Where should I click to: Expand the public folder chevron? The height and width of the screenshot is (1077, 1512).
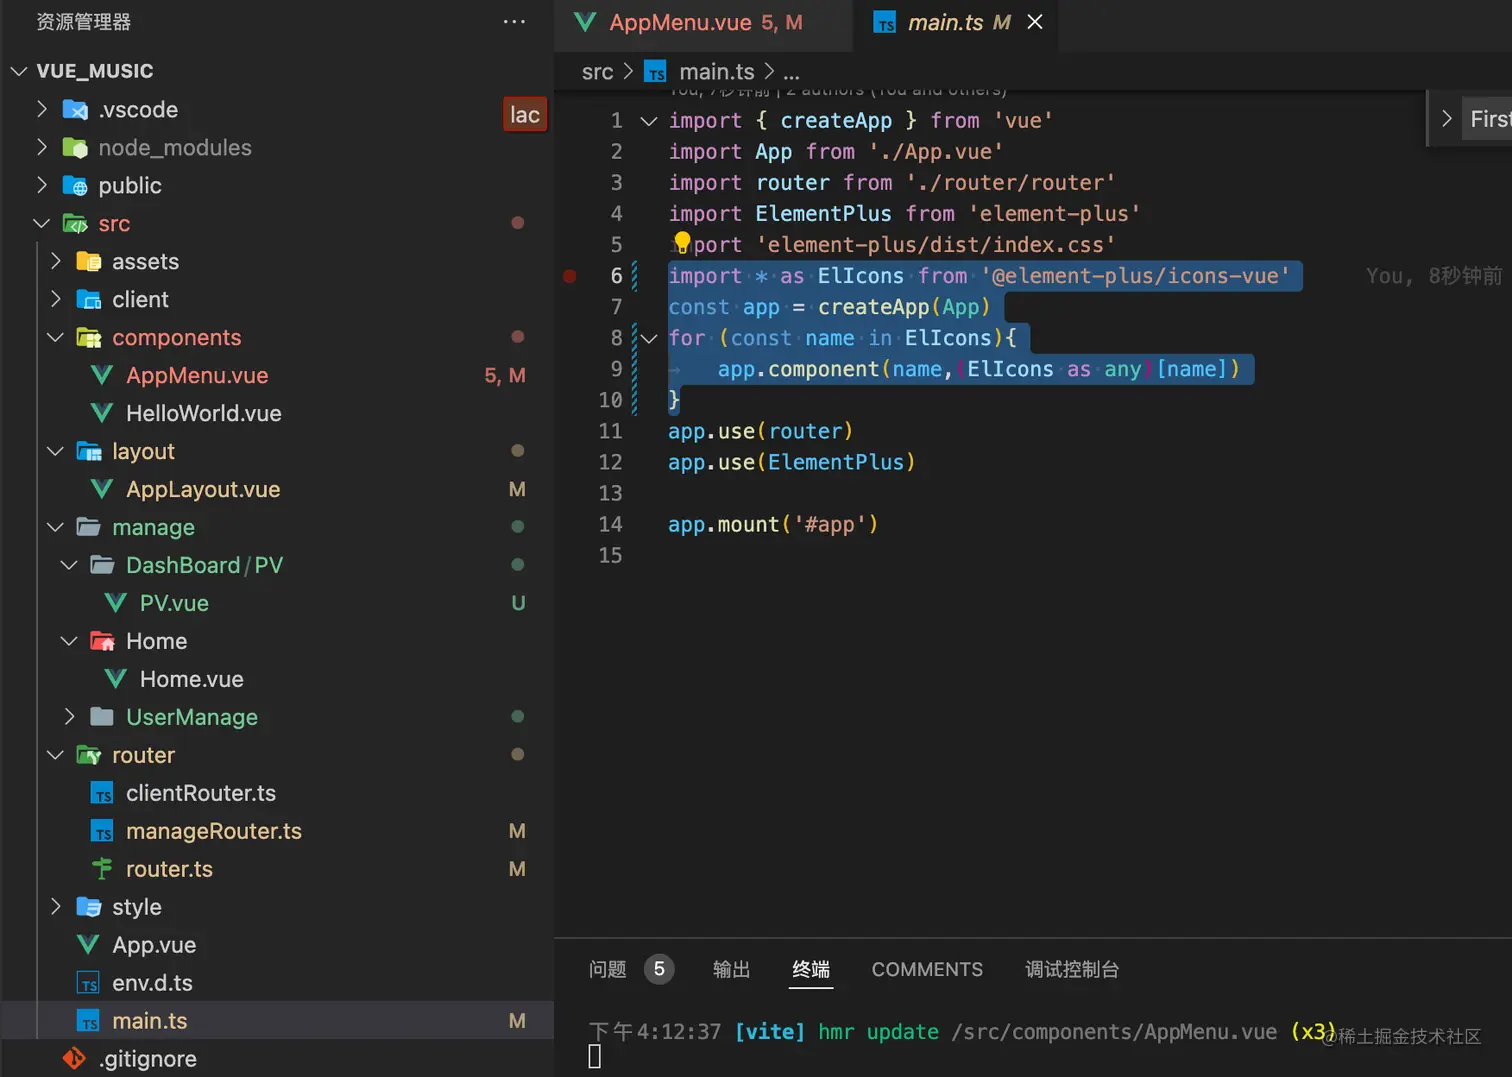click(x=41, y=185)
